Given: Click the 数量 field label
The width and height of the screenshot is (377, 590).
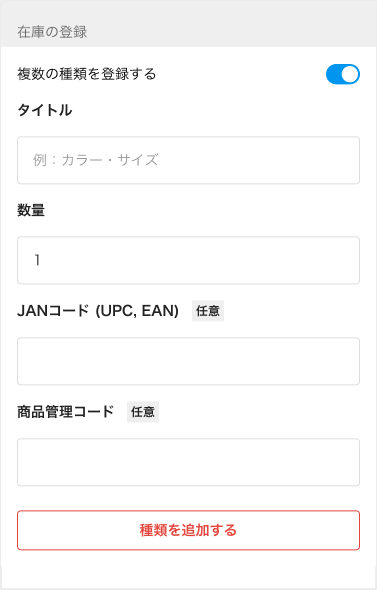Looking at the screenshot, I should coord(31,210).
